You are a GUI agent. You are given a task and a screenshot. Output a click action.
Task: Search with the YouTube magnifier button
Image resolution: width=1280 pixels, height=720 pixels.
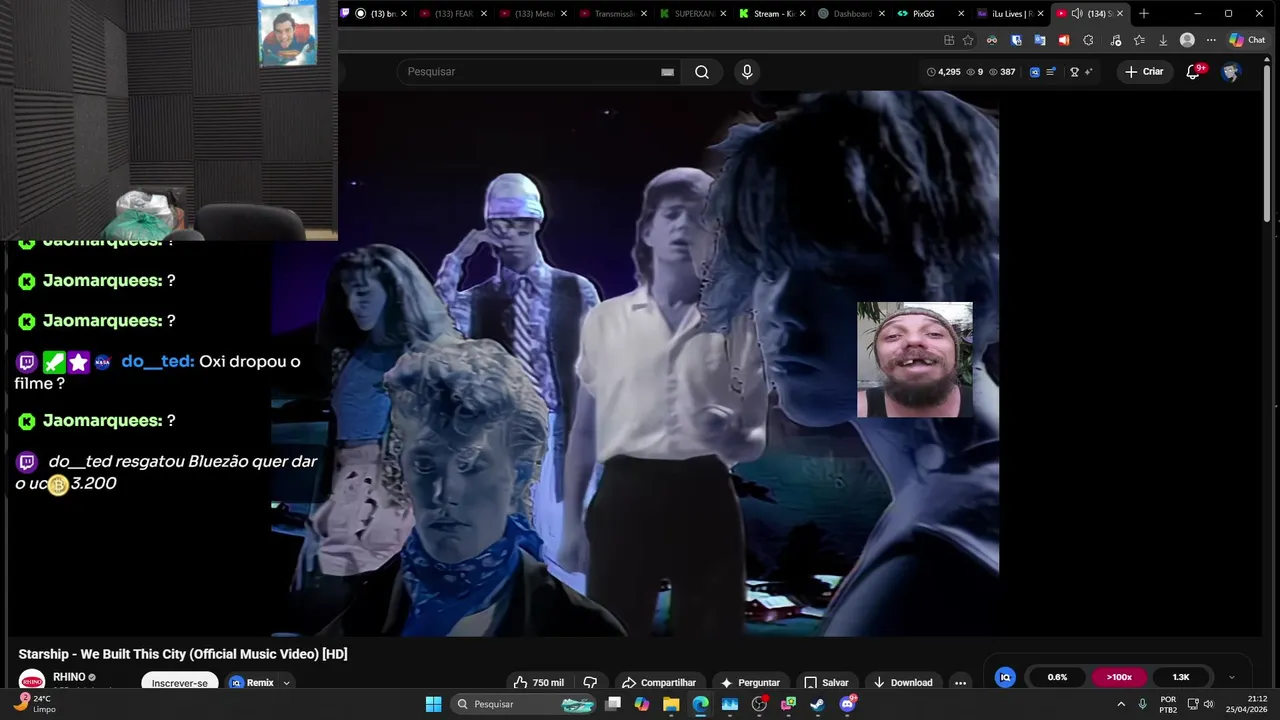point(702,72)
